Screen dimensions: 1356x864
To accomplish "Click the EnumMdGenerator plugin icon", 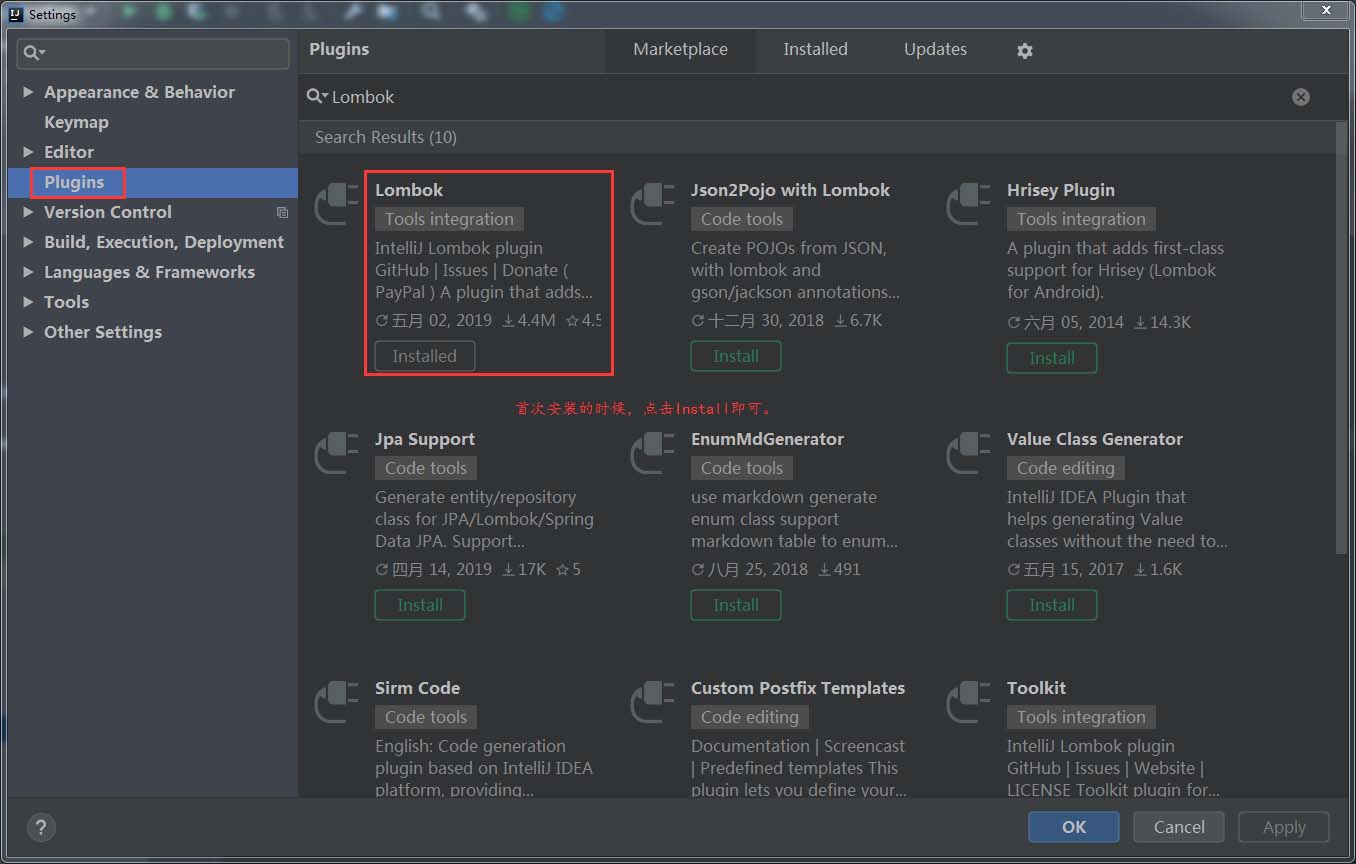I will [x=653, y=452].
